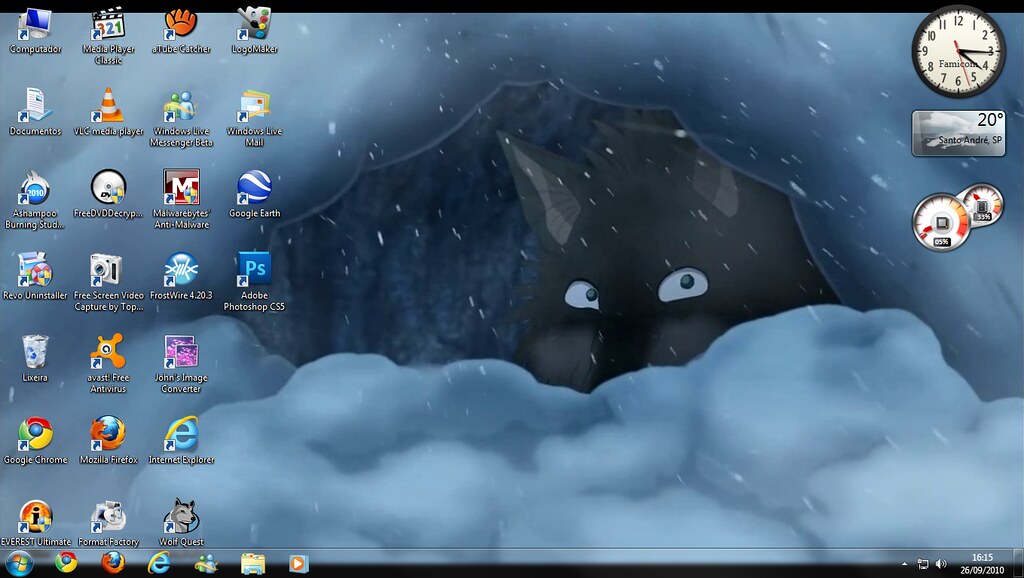Image resolution: width=1024 pixels, height=578 pixels.
Task: Open the Windows Start menu orb
Action: (19, 563)
